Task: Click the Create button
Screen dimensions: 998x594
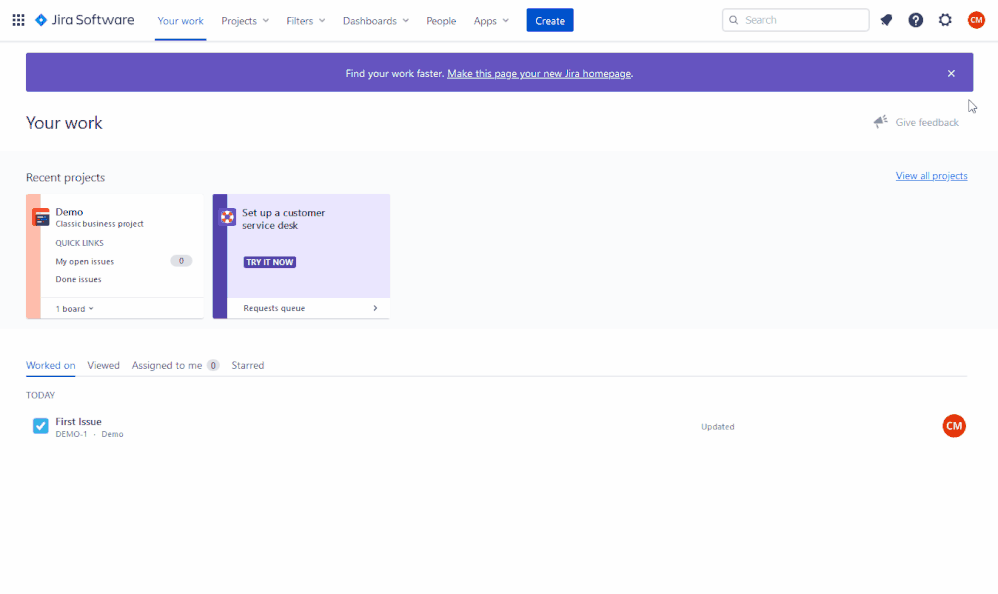Action: (x=549, y=19)
